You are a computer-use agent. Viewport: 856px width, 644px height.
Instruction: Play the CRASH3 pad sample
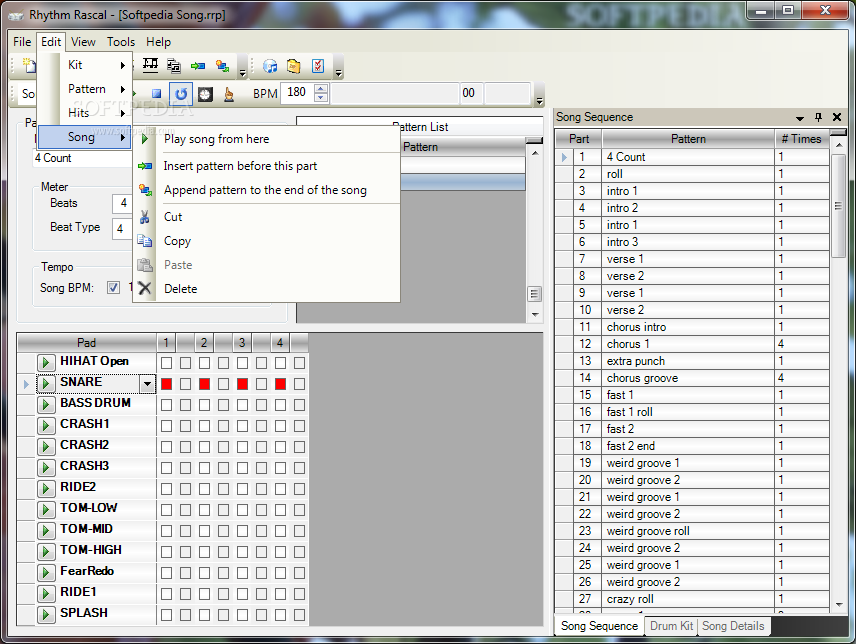click(46, 468)
